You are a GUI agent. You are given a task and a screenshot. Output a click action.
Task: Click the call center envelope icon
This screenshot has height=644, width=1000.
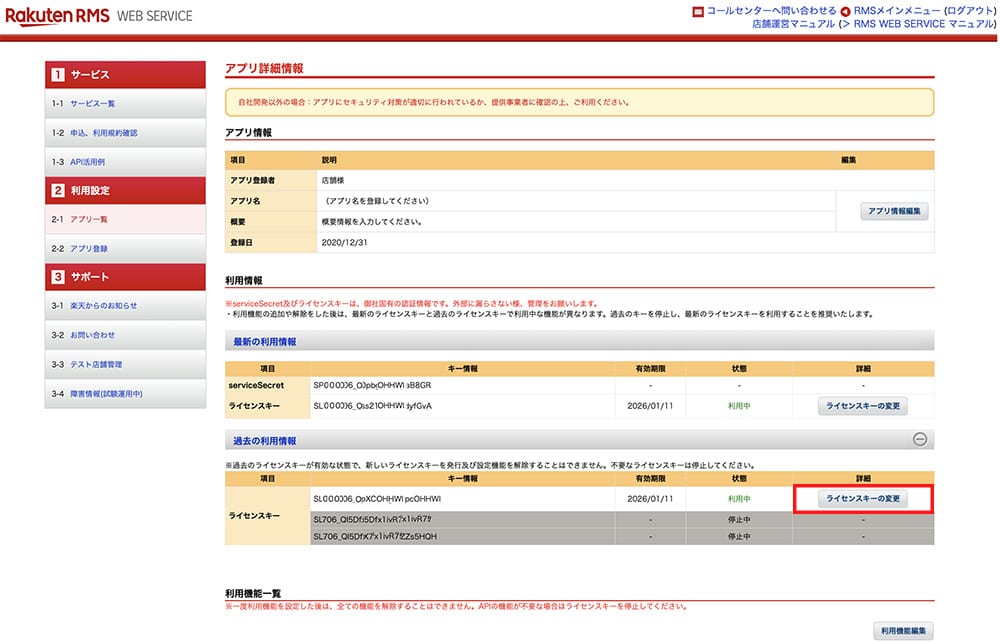(x=698, y=11)
